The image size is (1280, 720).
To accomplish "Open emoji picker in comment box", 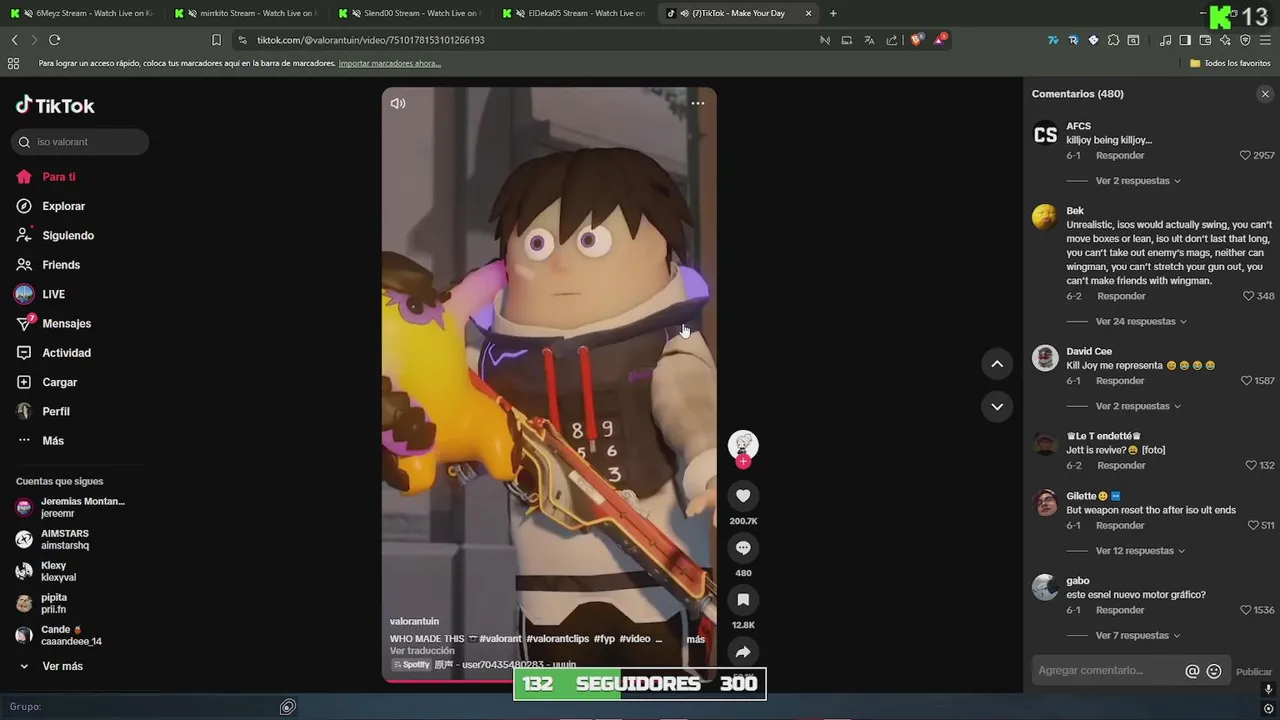I will [x=1214, y=671].
